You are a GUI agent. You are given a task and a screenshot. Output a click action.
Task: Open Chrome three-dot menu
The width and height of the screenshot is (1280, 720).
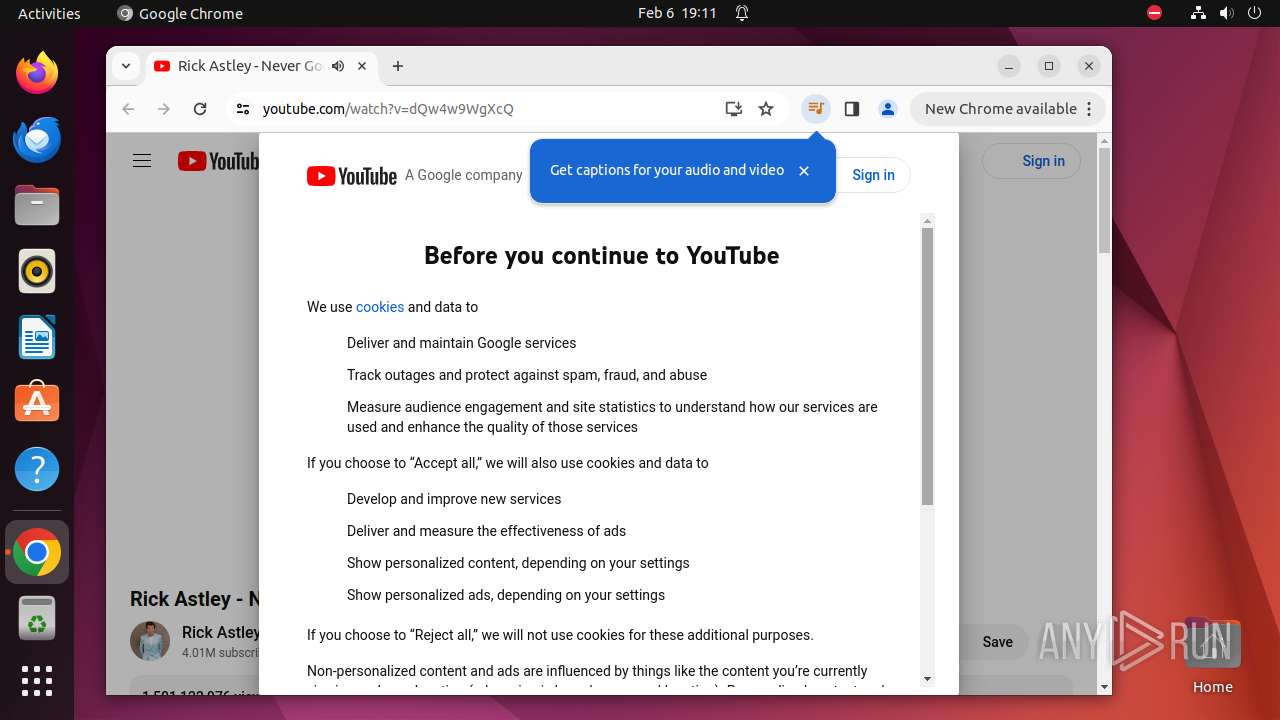[1090, 109]
